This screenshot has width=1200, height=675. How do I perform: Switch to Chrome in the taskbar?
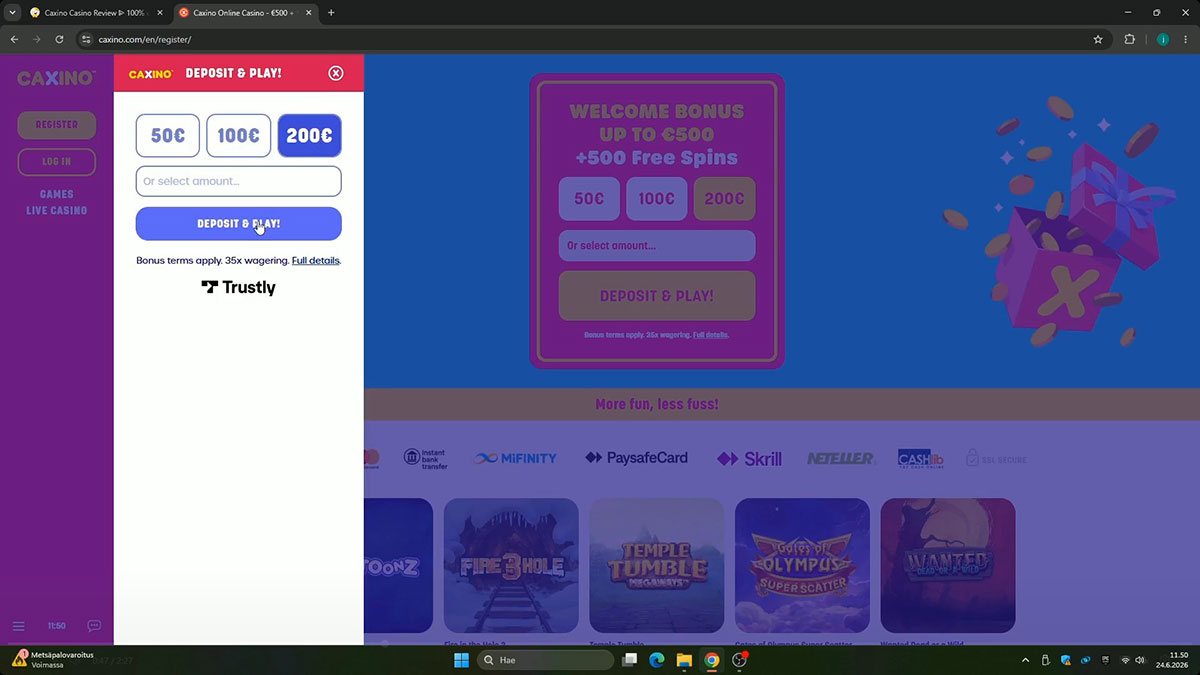click(712, 660)
